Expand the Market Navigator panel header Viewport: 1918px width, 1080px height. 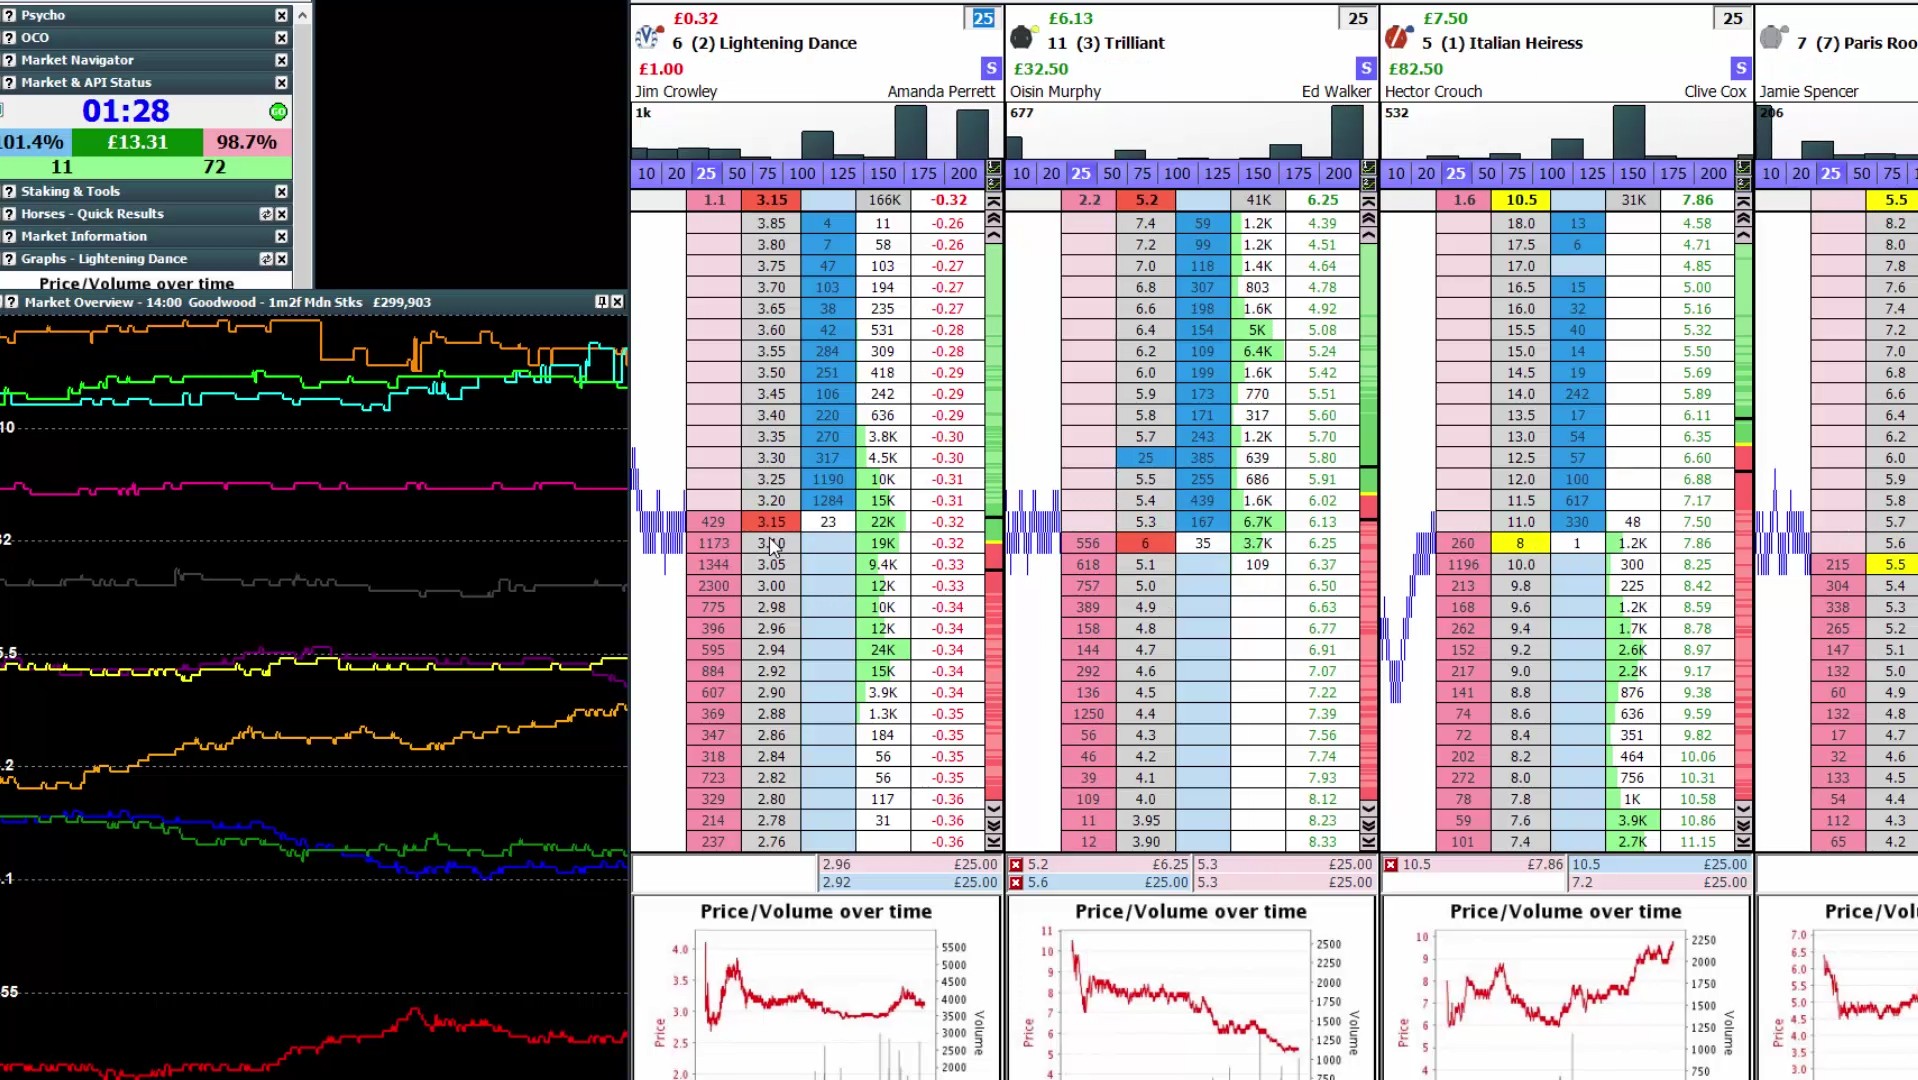click(x=146, y=60)
